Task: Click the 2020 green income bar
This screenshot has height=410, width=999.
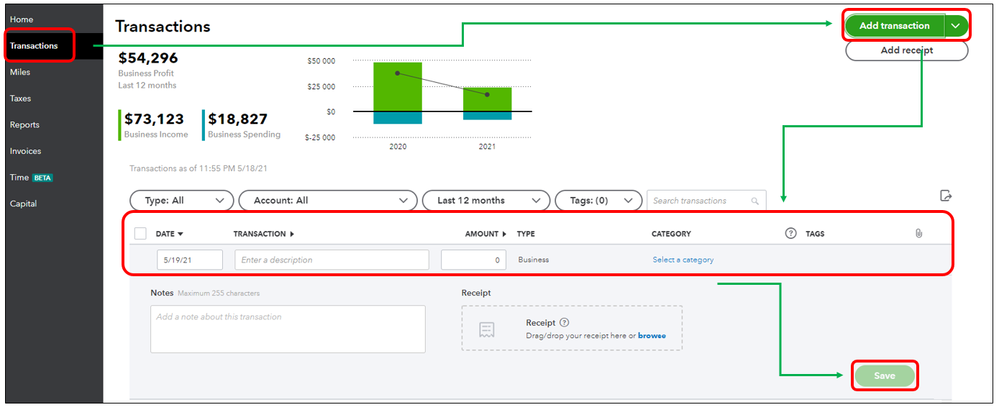Action: tap(398, 87)
